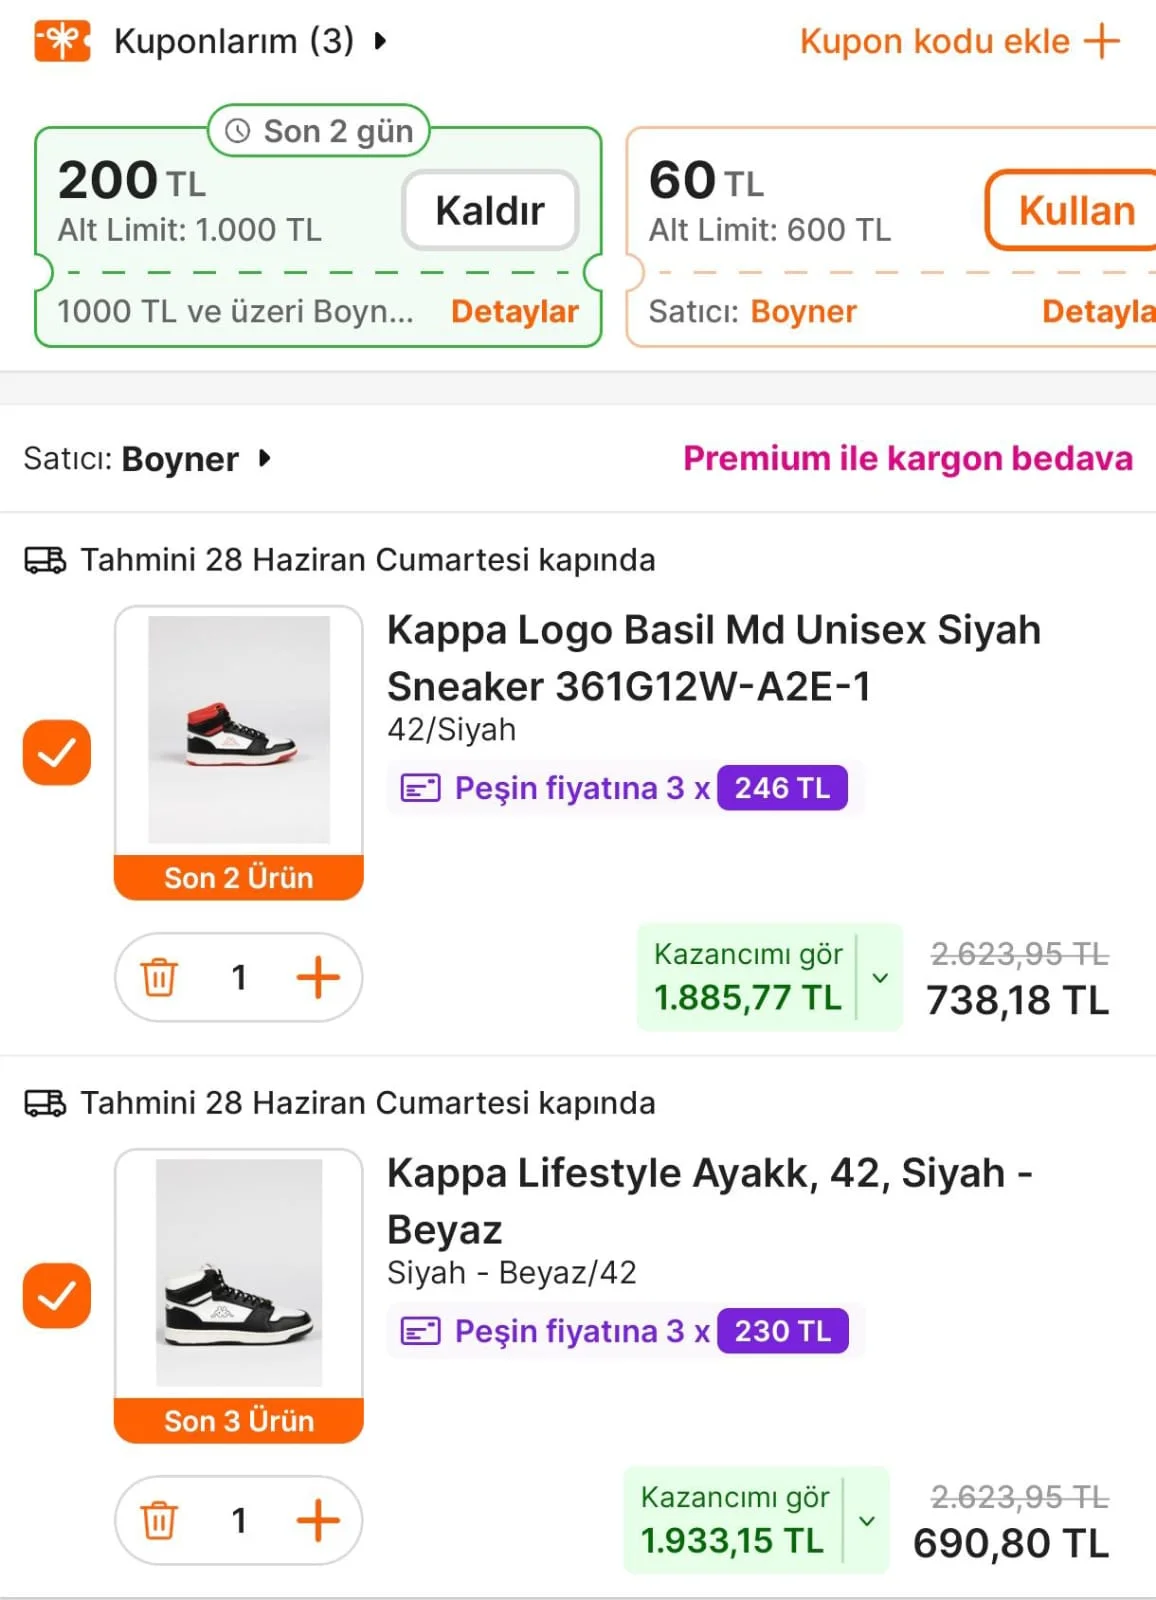Viewport: 1156px width, 1600px height.
Task: Tap the orange coupon gift icon
Action: (x=62, y=41)
